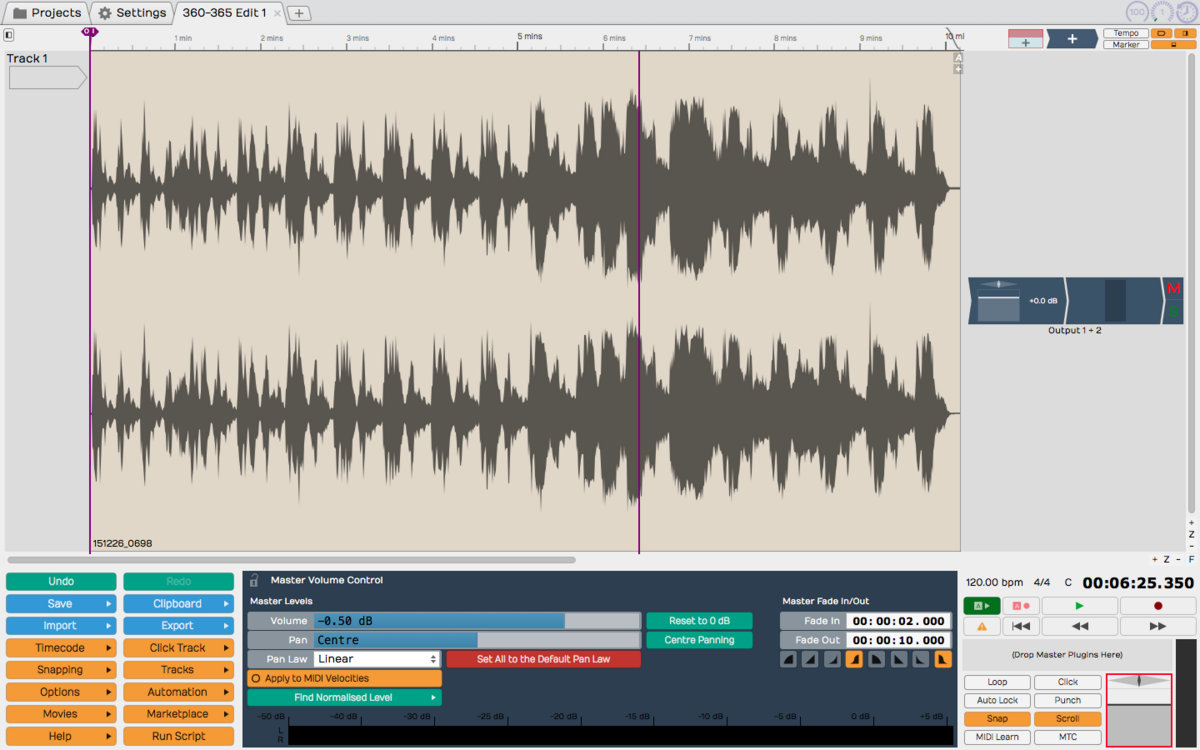Click the padlock icon beside Master Volume Control

(254, 580)
